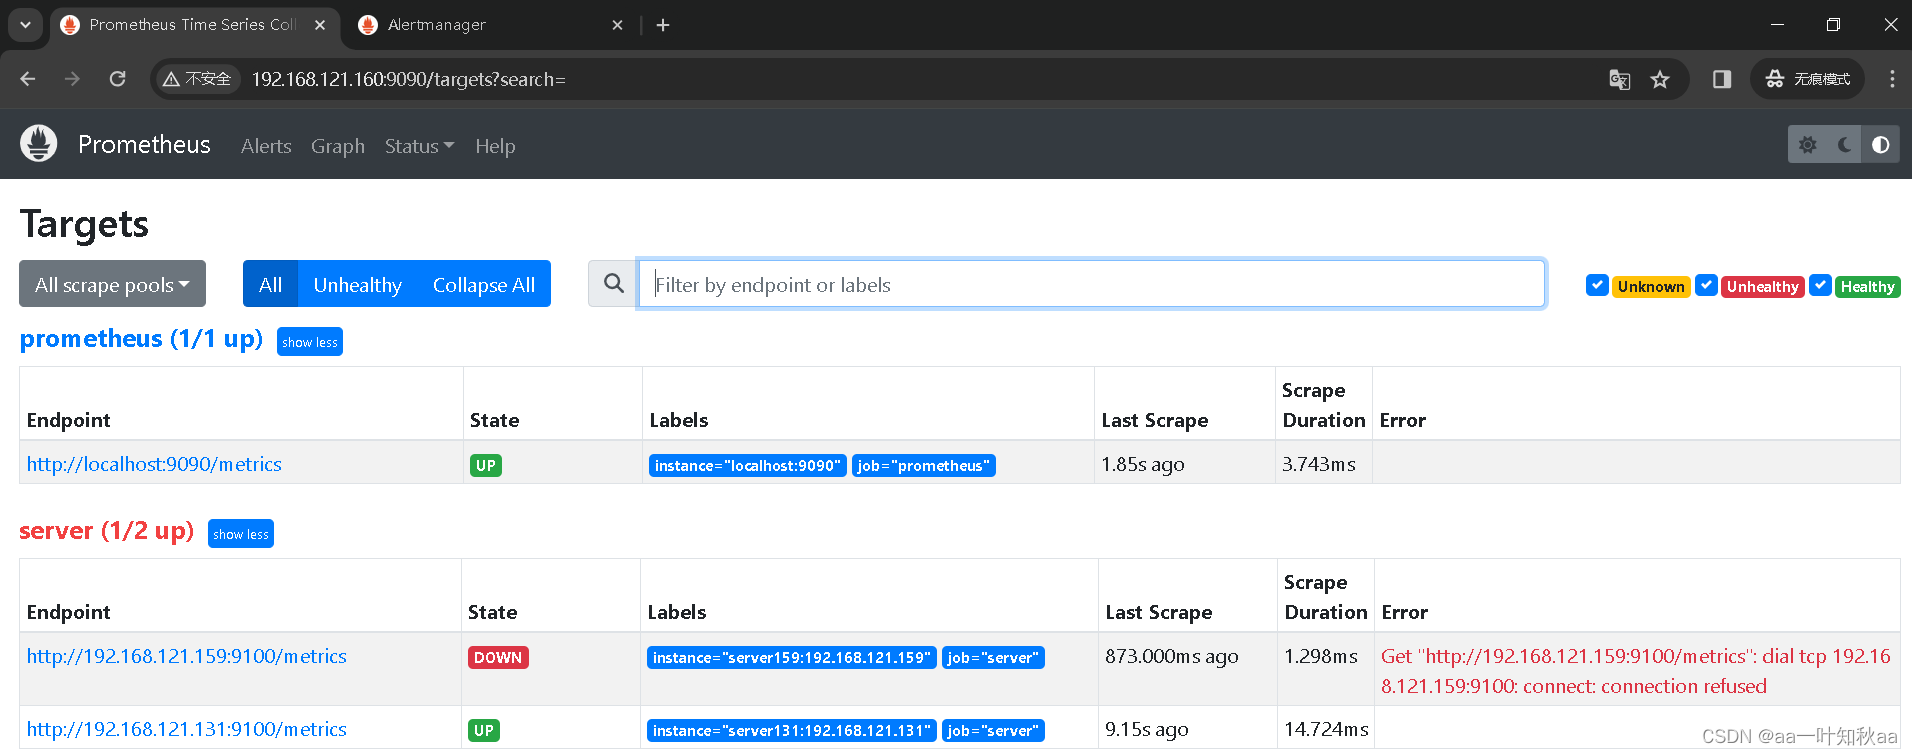Toggle the Unhealthy state checkbox

coord(1706,285)
